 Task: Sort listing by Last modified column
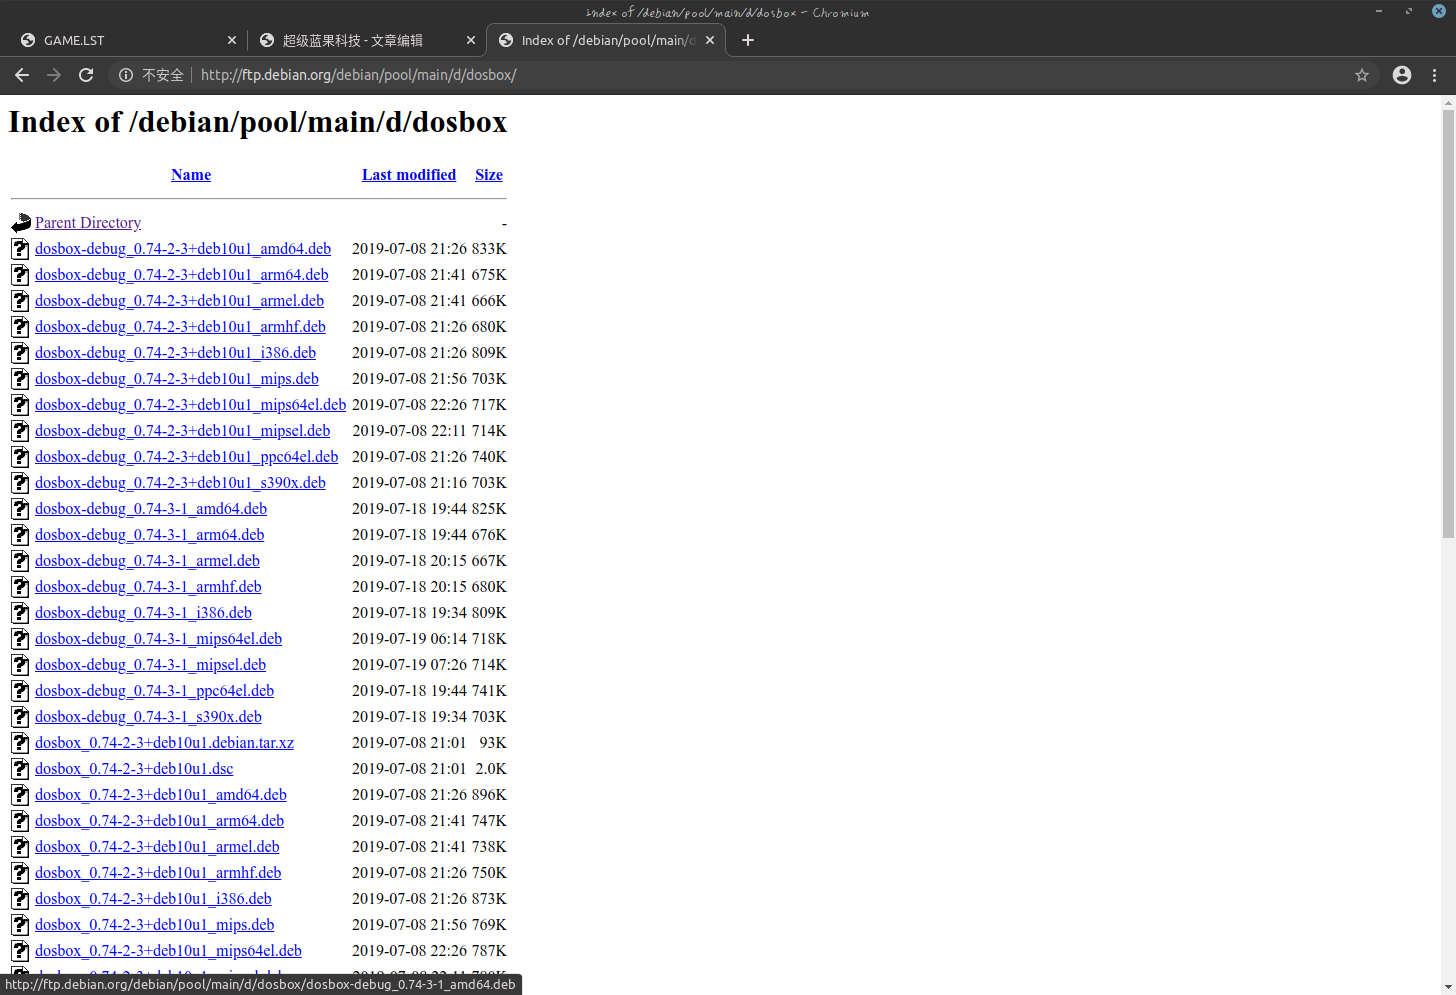tap(409, 175)
